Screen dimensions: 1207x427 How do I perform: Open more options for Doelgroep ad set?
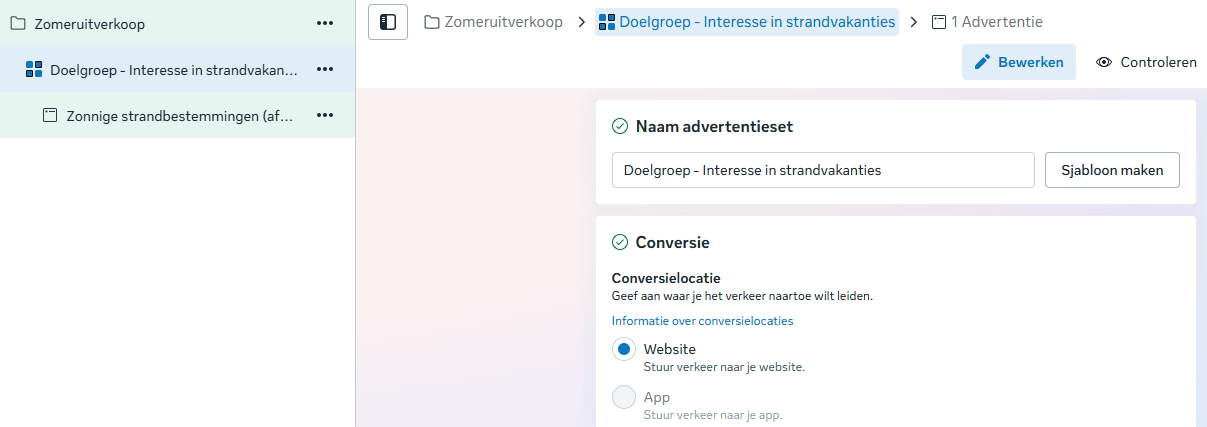tap(325, 69)
